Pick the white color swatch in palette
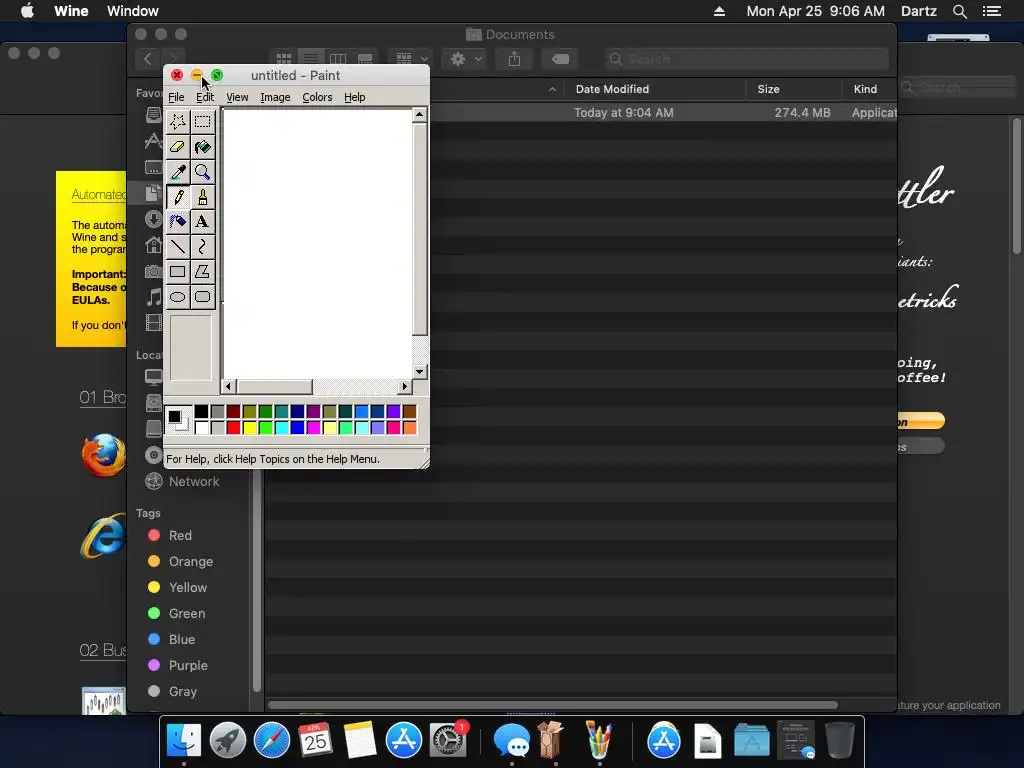 tap(201, 428)
